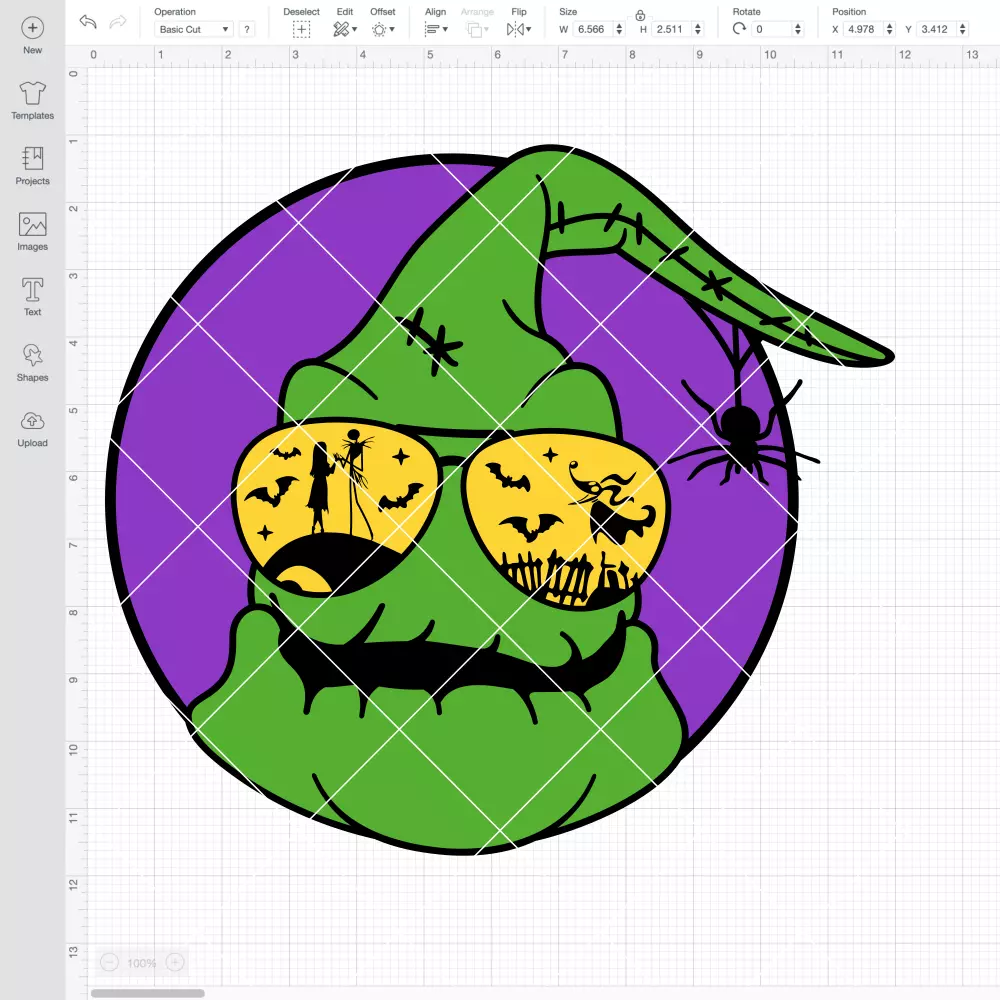Open the Flip dropdown
The height and width of the screenshot is (1000, 1000).
point(519,29)
